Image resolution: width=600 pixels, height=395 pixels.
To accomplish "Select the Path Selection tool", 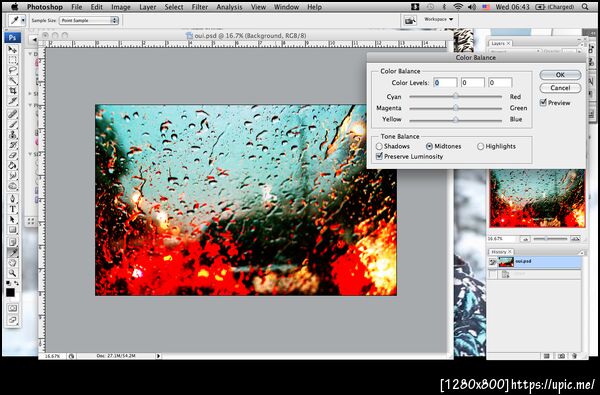I will (13, 219).
